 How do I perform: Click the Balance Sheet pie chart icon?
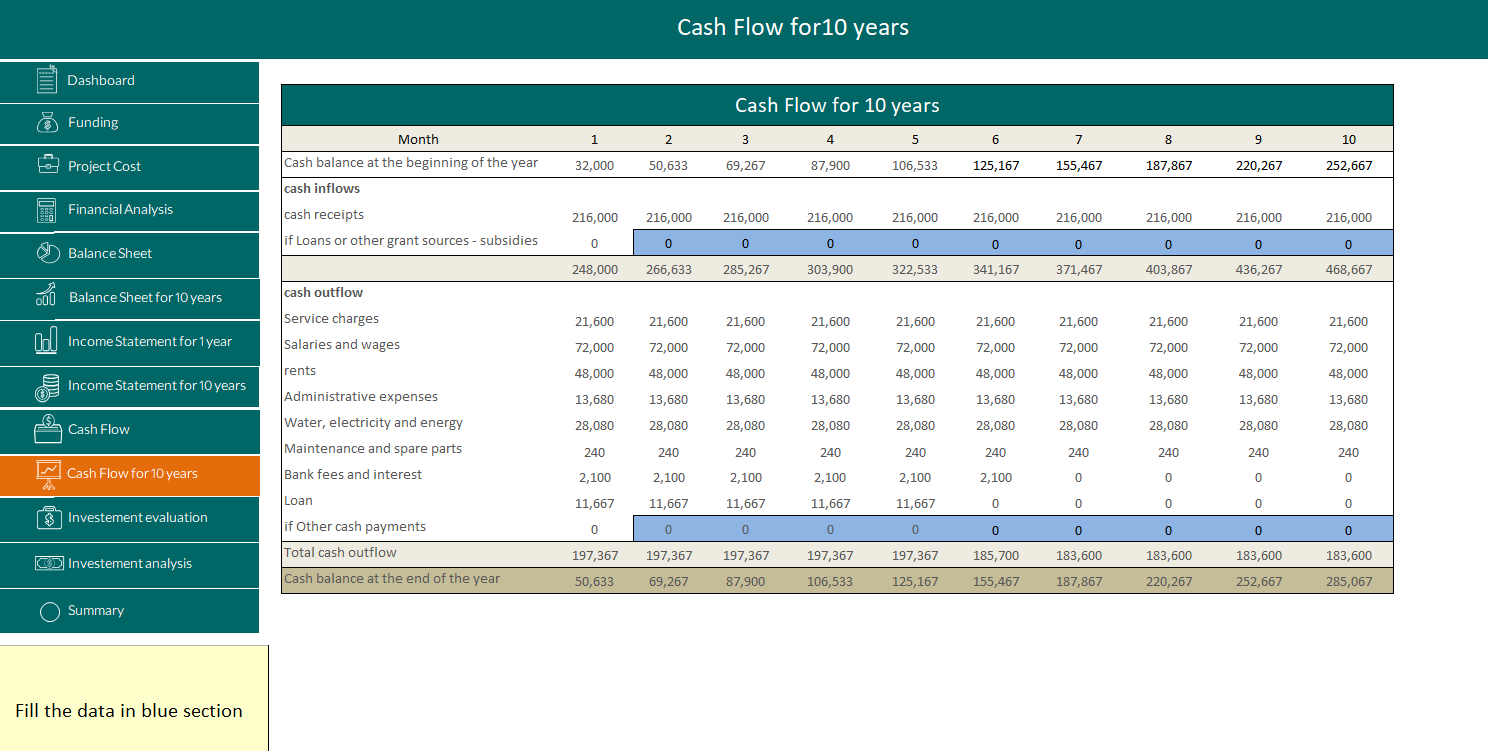pyautogui.click(x=47, y=253)
